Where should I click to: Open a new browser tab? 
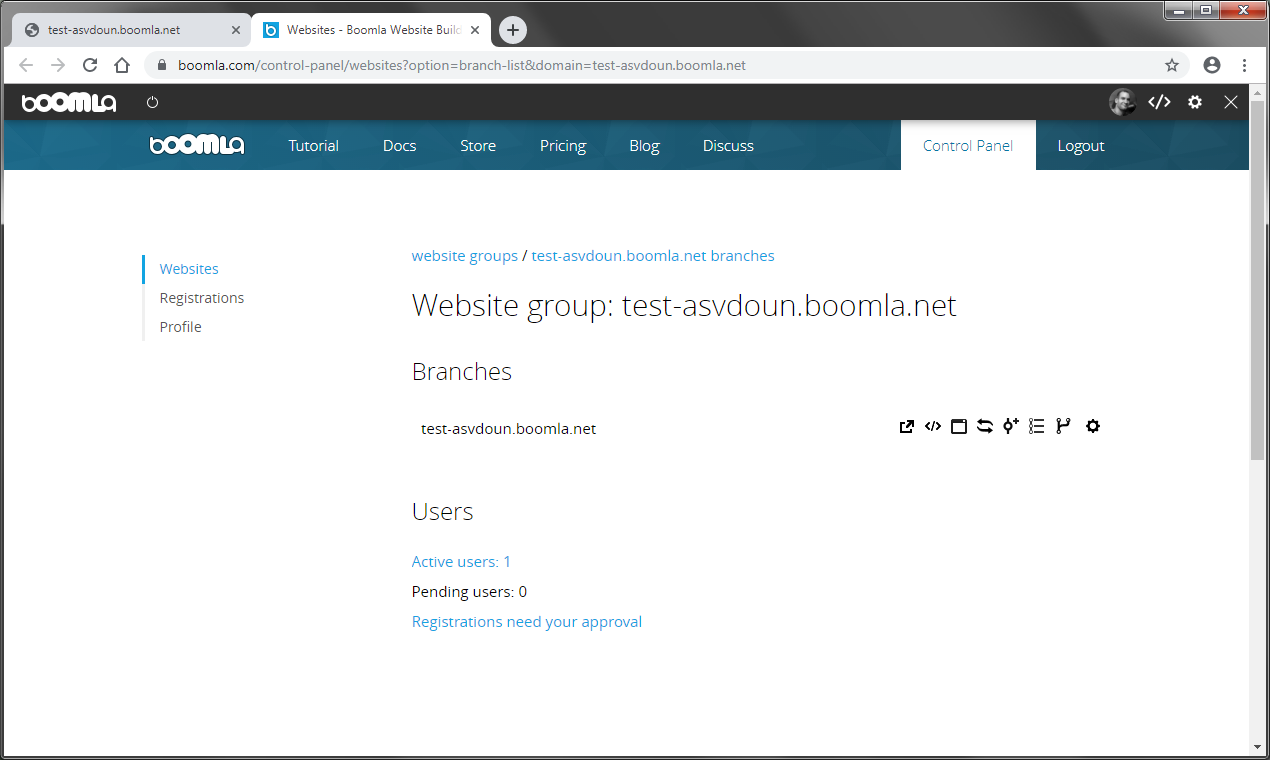(x=512, y=30)
